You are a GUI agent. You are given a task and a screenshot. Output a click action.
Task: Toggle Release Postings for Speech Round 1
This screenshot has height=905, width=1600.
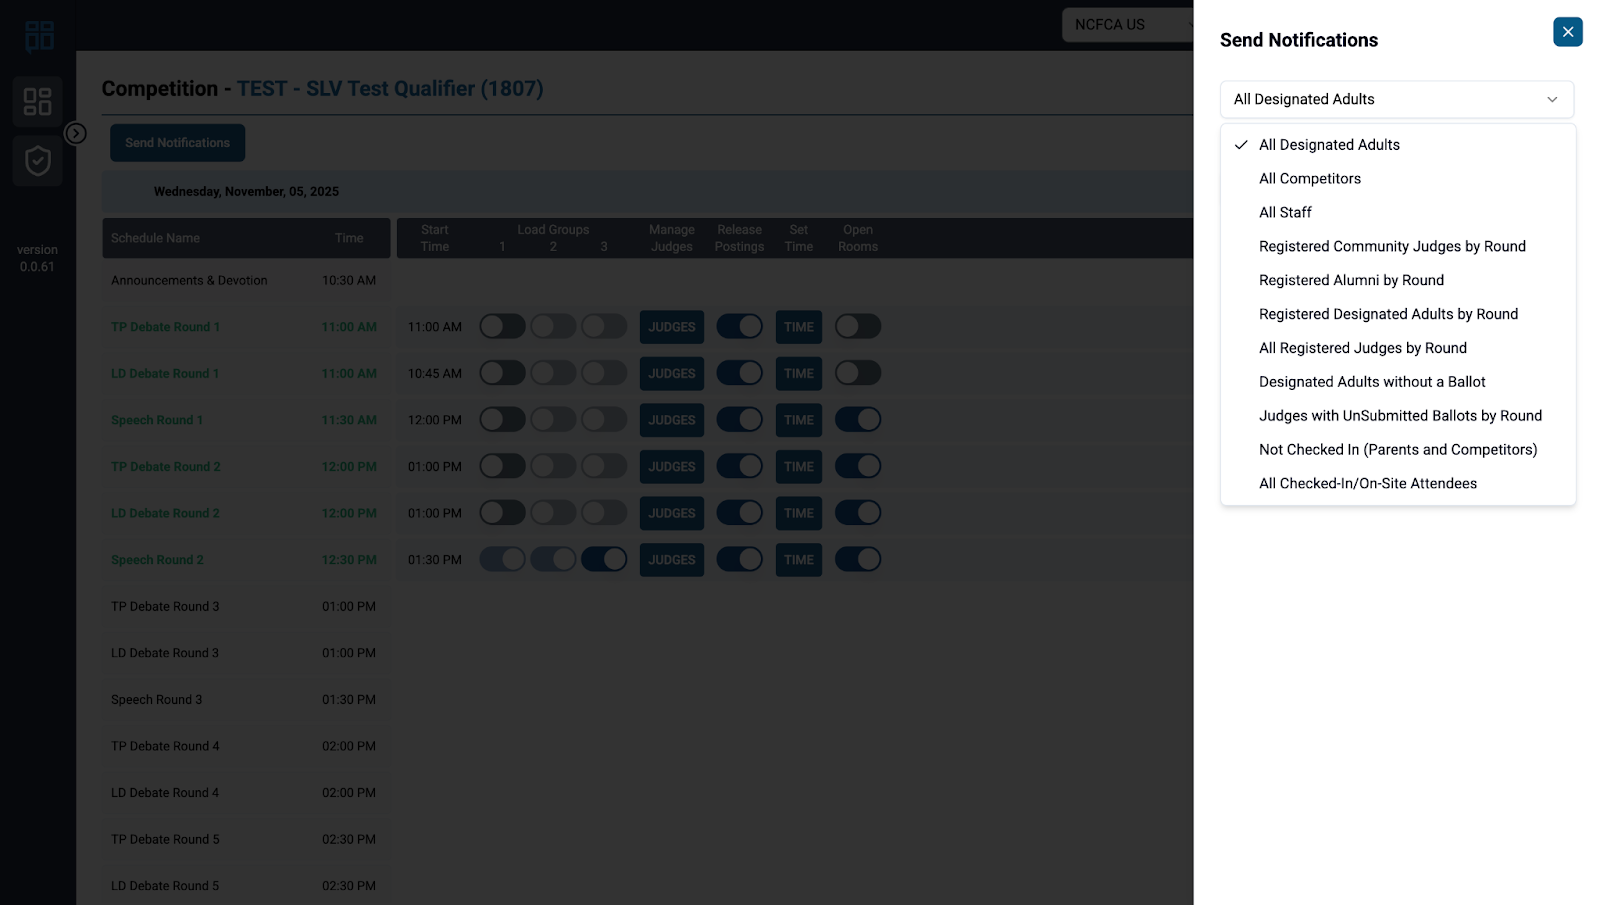coord(739,420)
